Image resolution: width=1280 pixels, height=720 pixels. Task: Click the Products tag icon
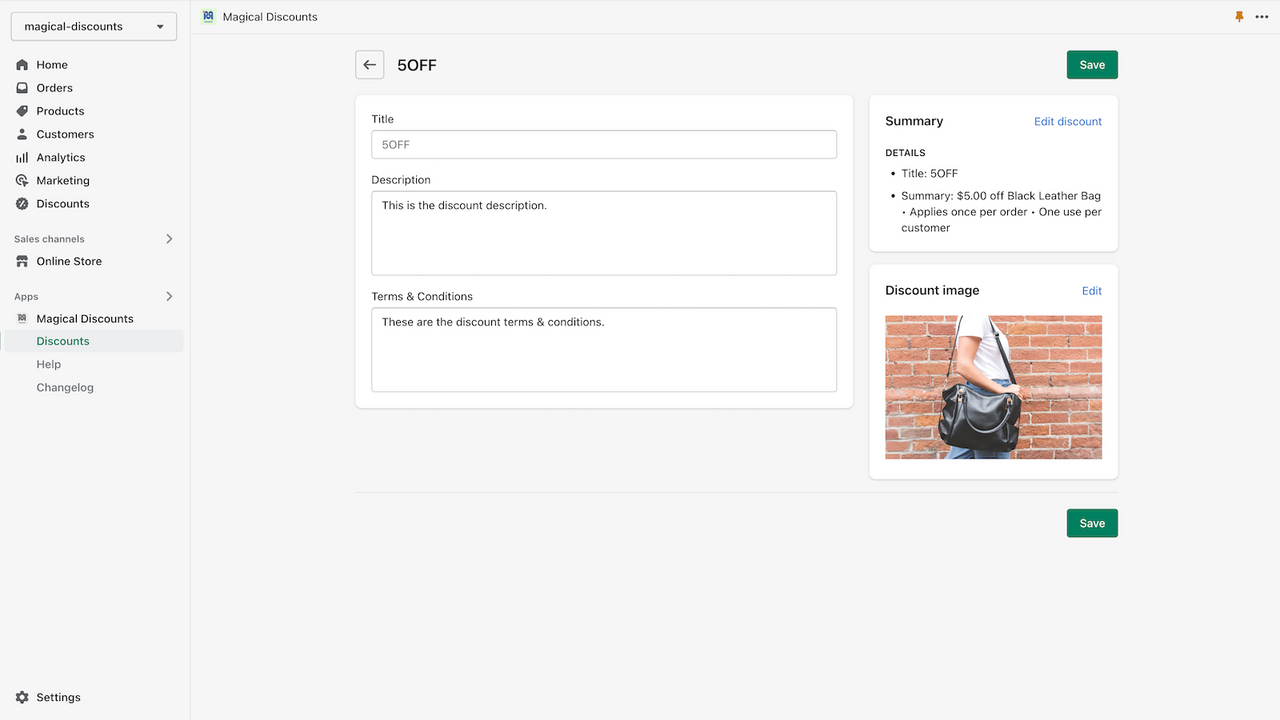(x=22, y=111)
